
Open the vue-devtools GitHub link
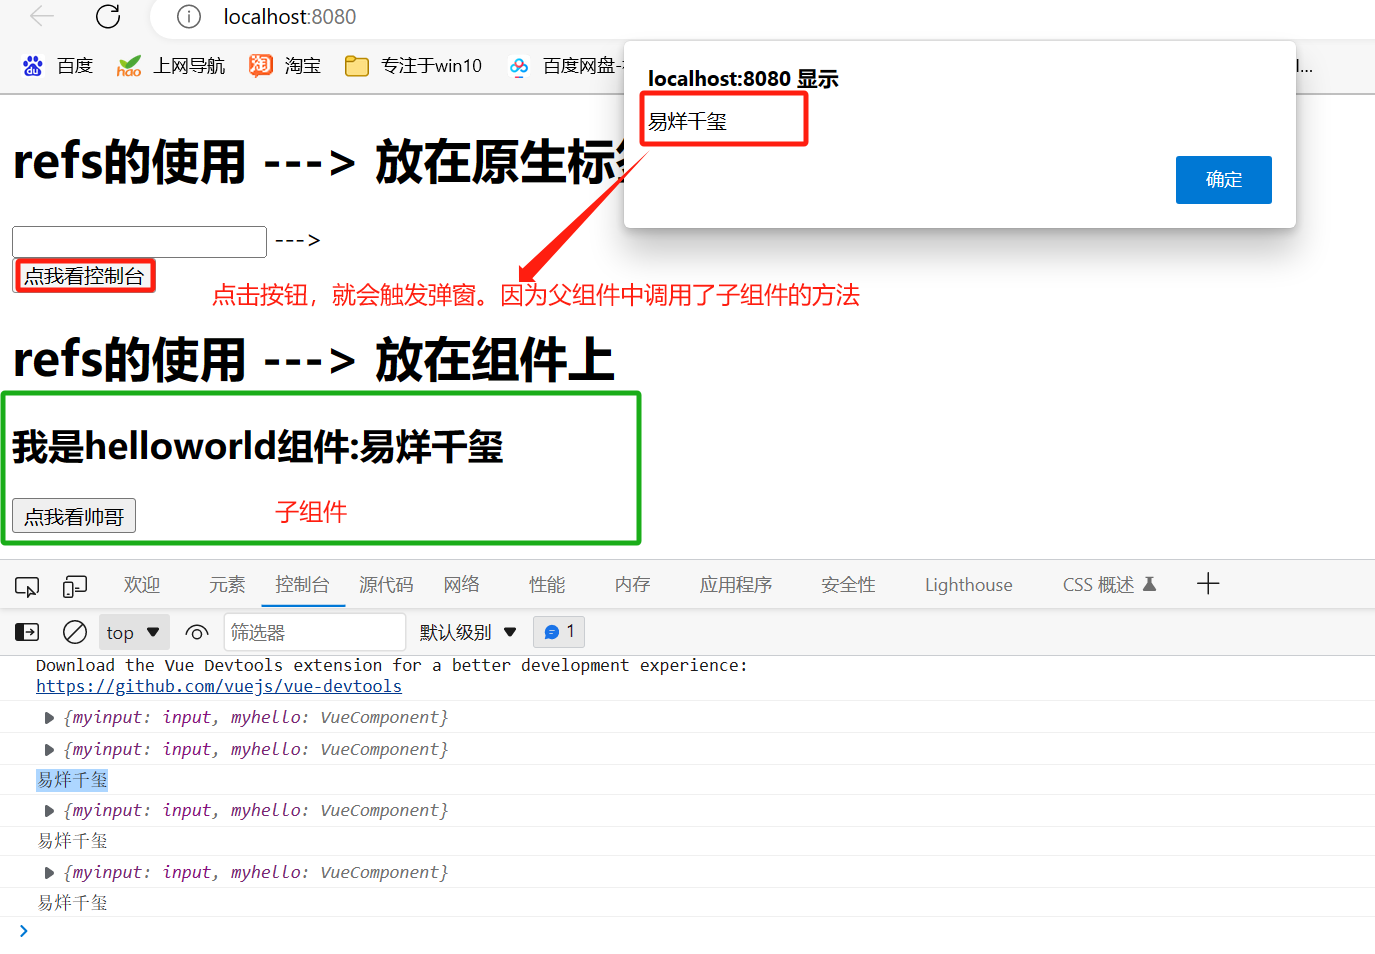coord(219,687)
